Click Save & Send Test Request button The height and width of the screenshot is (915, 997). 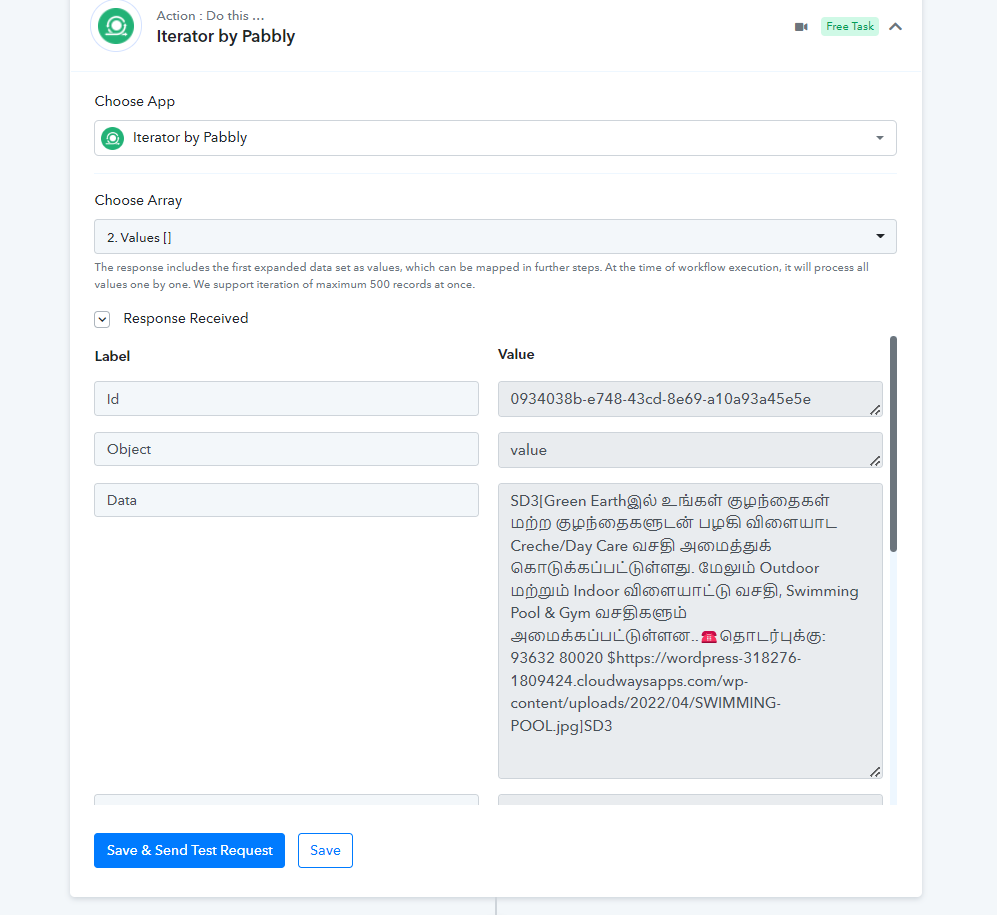click(189, 850)
